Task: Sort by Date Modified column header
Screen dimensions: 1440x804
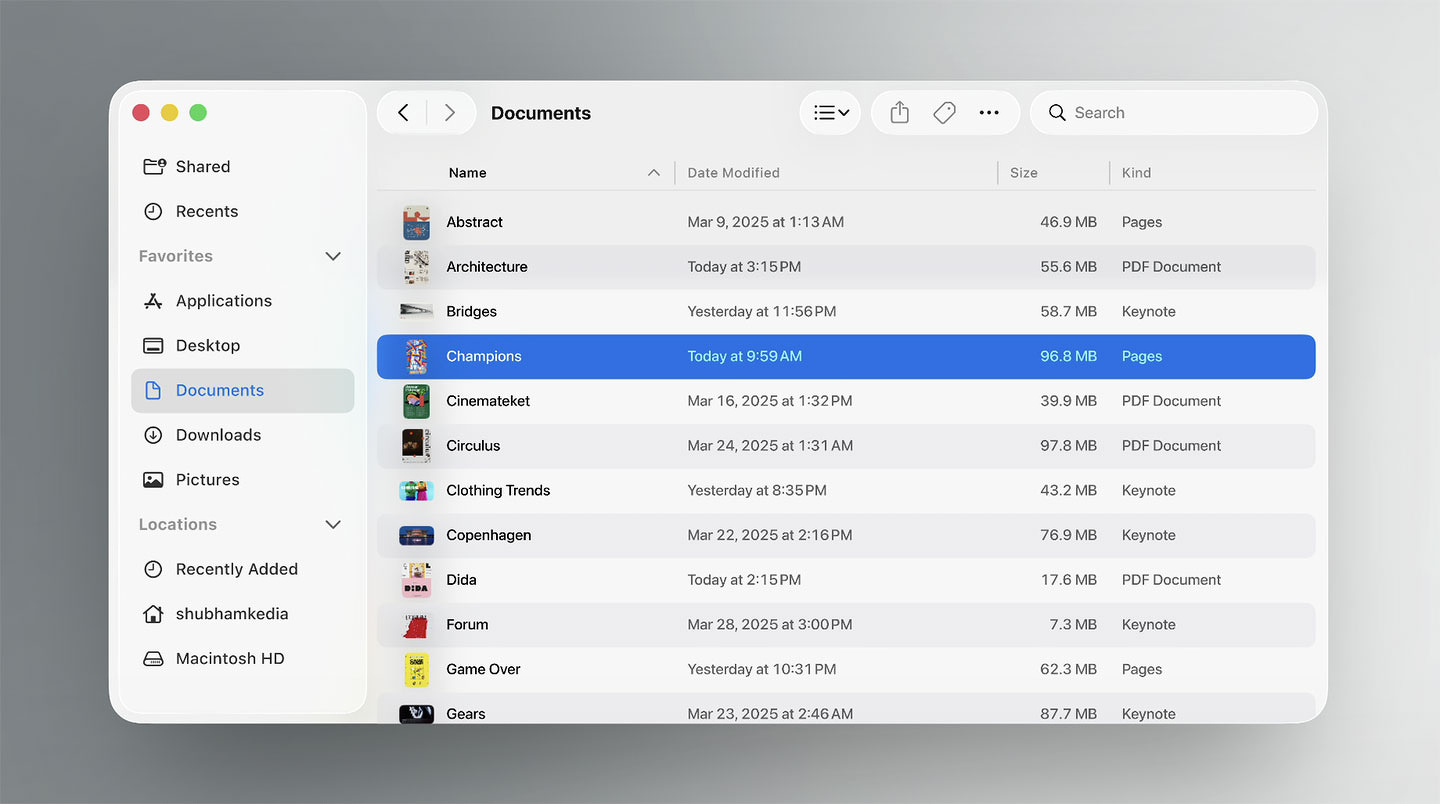Action: (733, 173)
